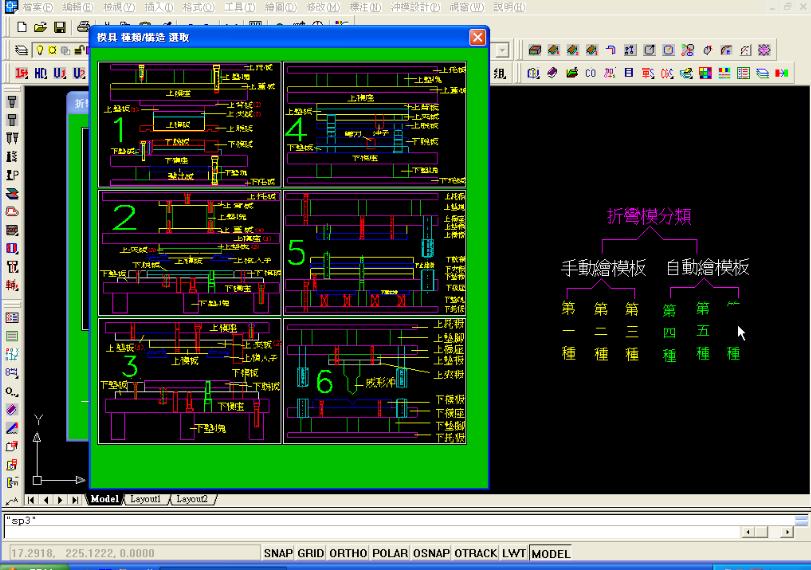Select mold structure type 5 thumbnail
811x570 pixels.
point(375,253)
